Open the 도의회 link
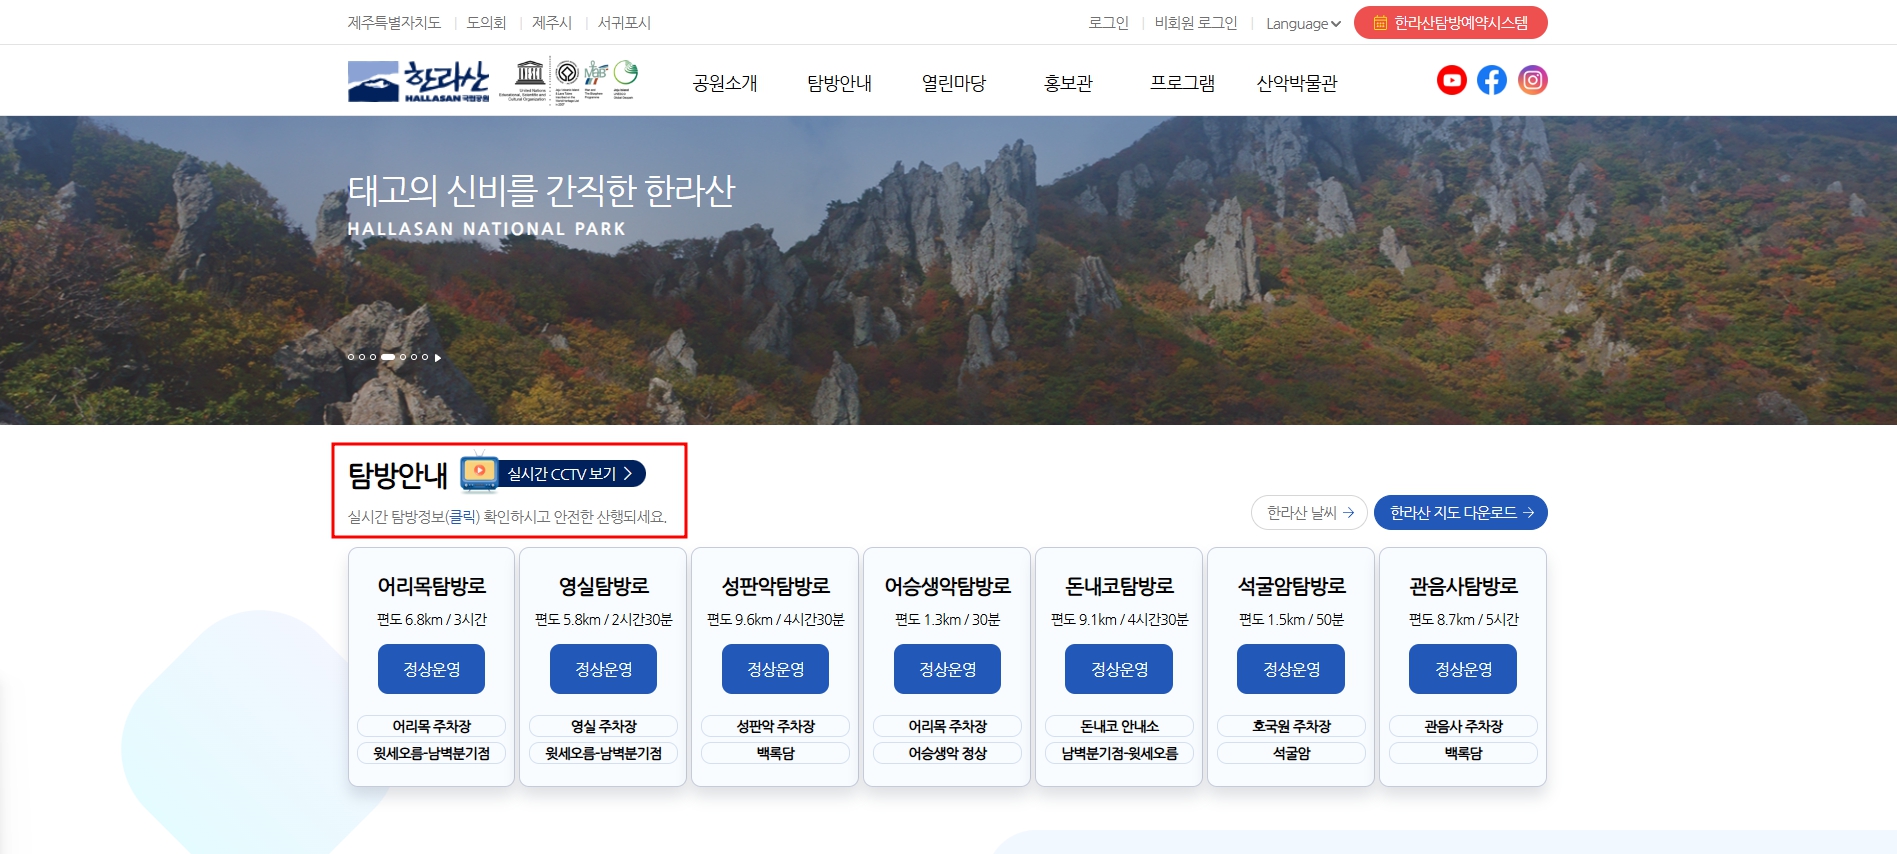 coord(486,23)
